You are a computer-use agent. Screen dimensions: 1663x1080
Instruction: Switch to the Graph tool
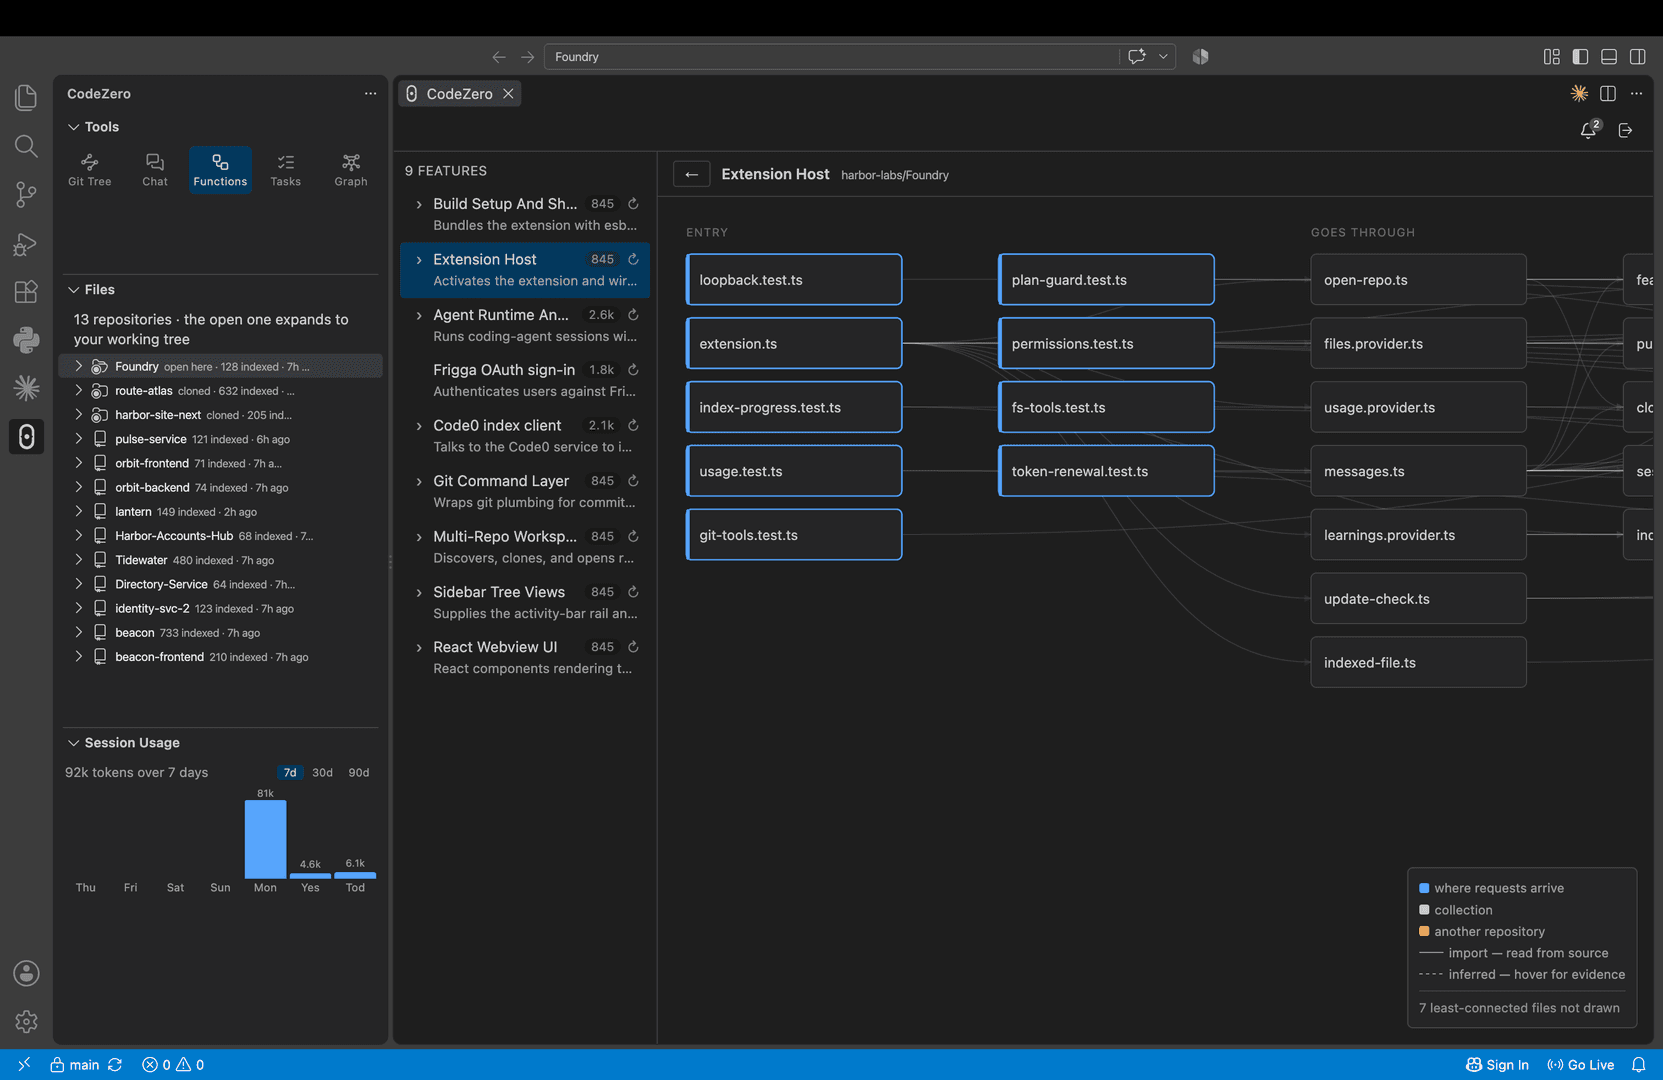point(351,170)
